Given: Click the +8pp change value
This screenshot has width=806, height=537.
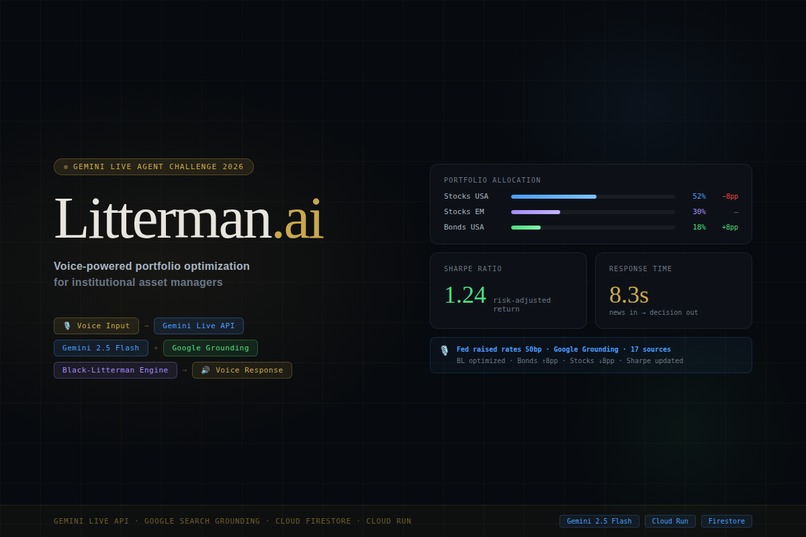Looking at the screenshot, I should click(730, 227).
